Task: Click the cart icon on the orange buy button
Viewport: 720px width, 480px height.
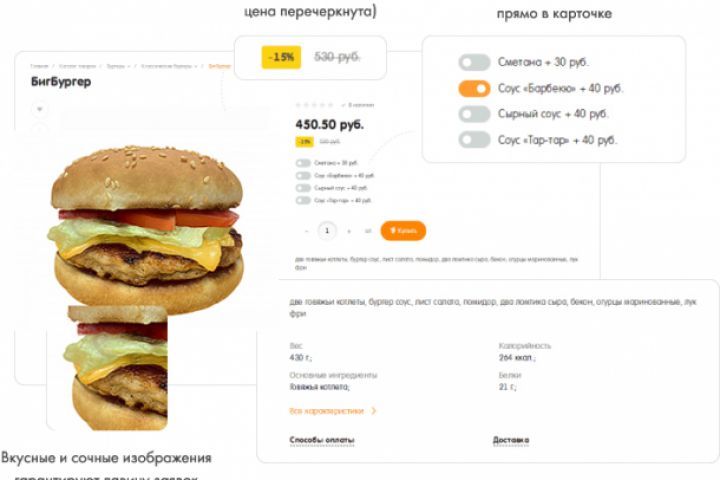Action: [x=393, y=230]
